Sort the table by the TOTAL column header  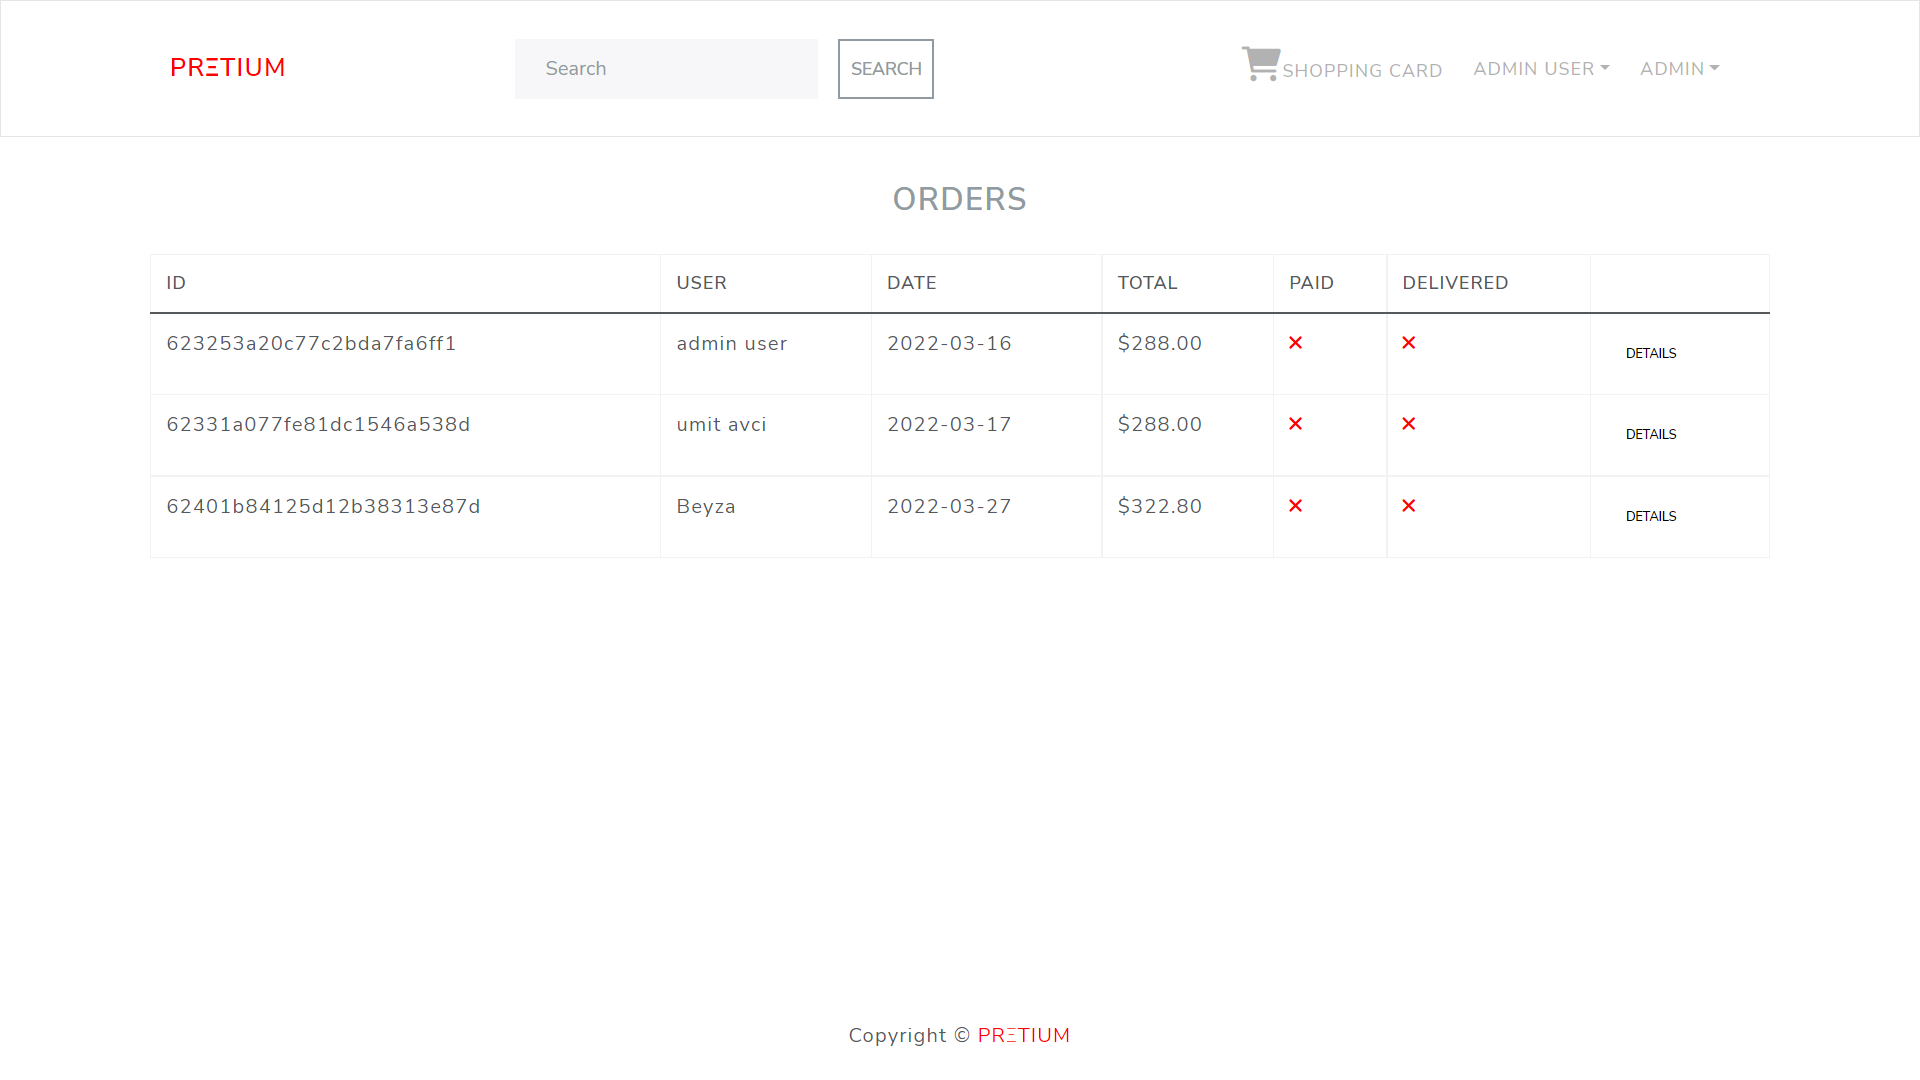click(x=1147, y=283)
